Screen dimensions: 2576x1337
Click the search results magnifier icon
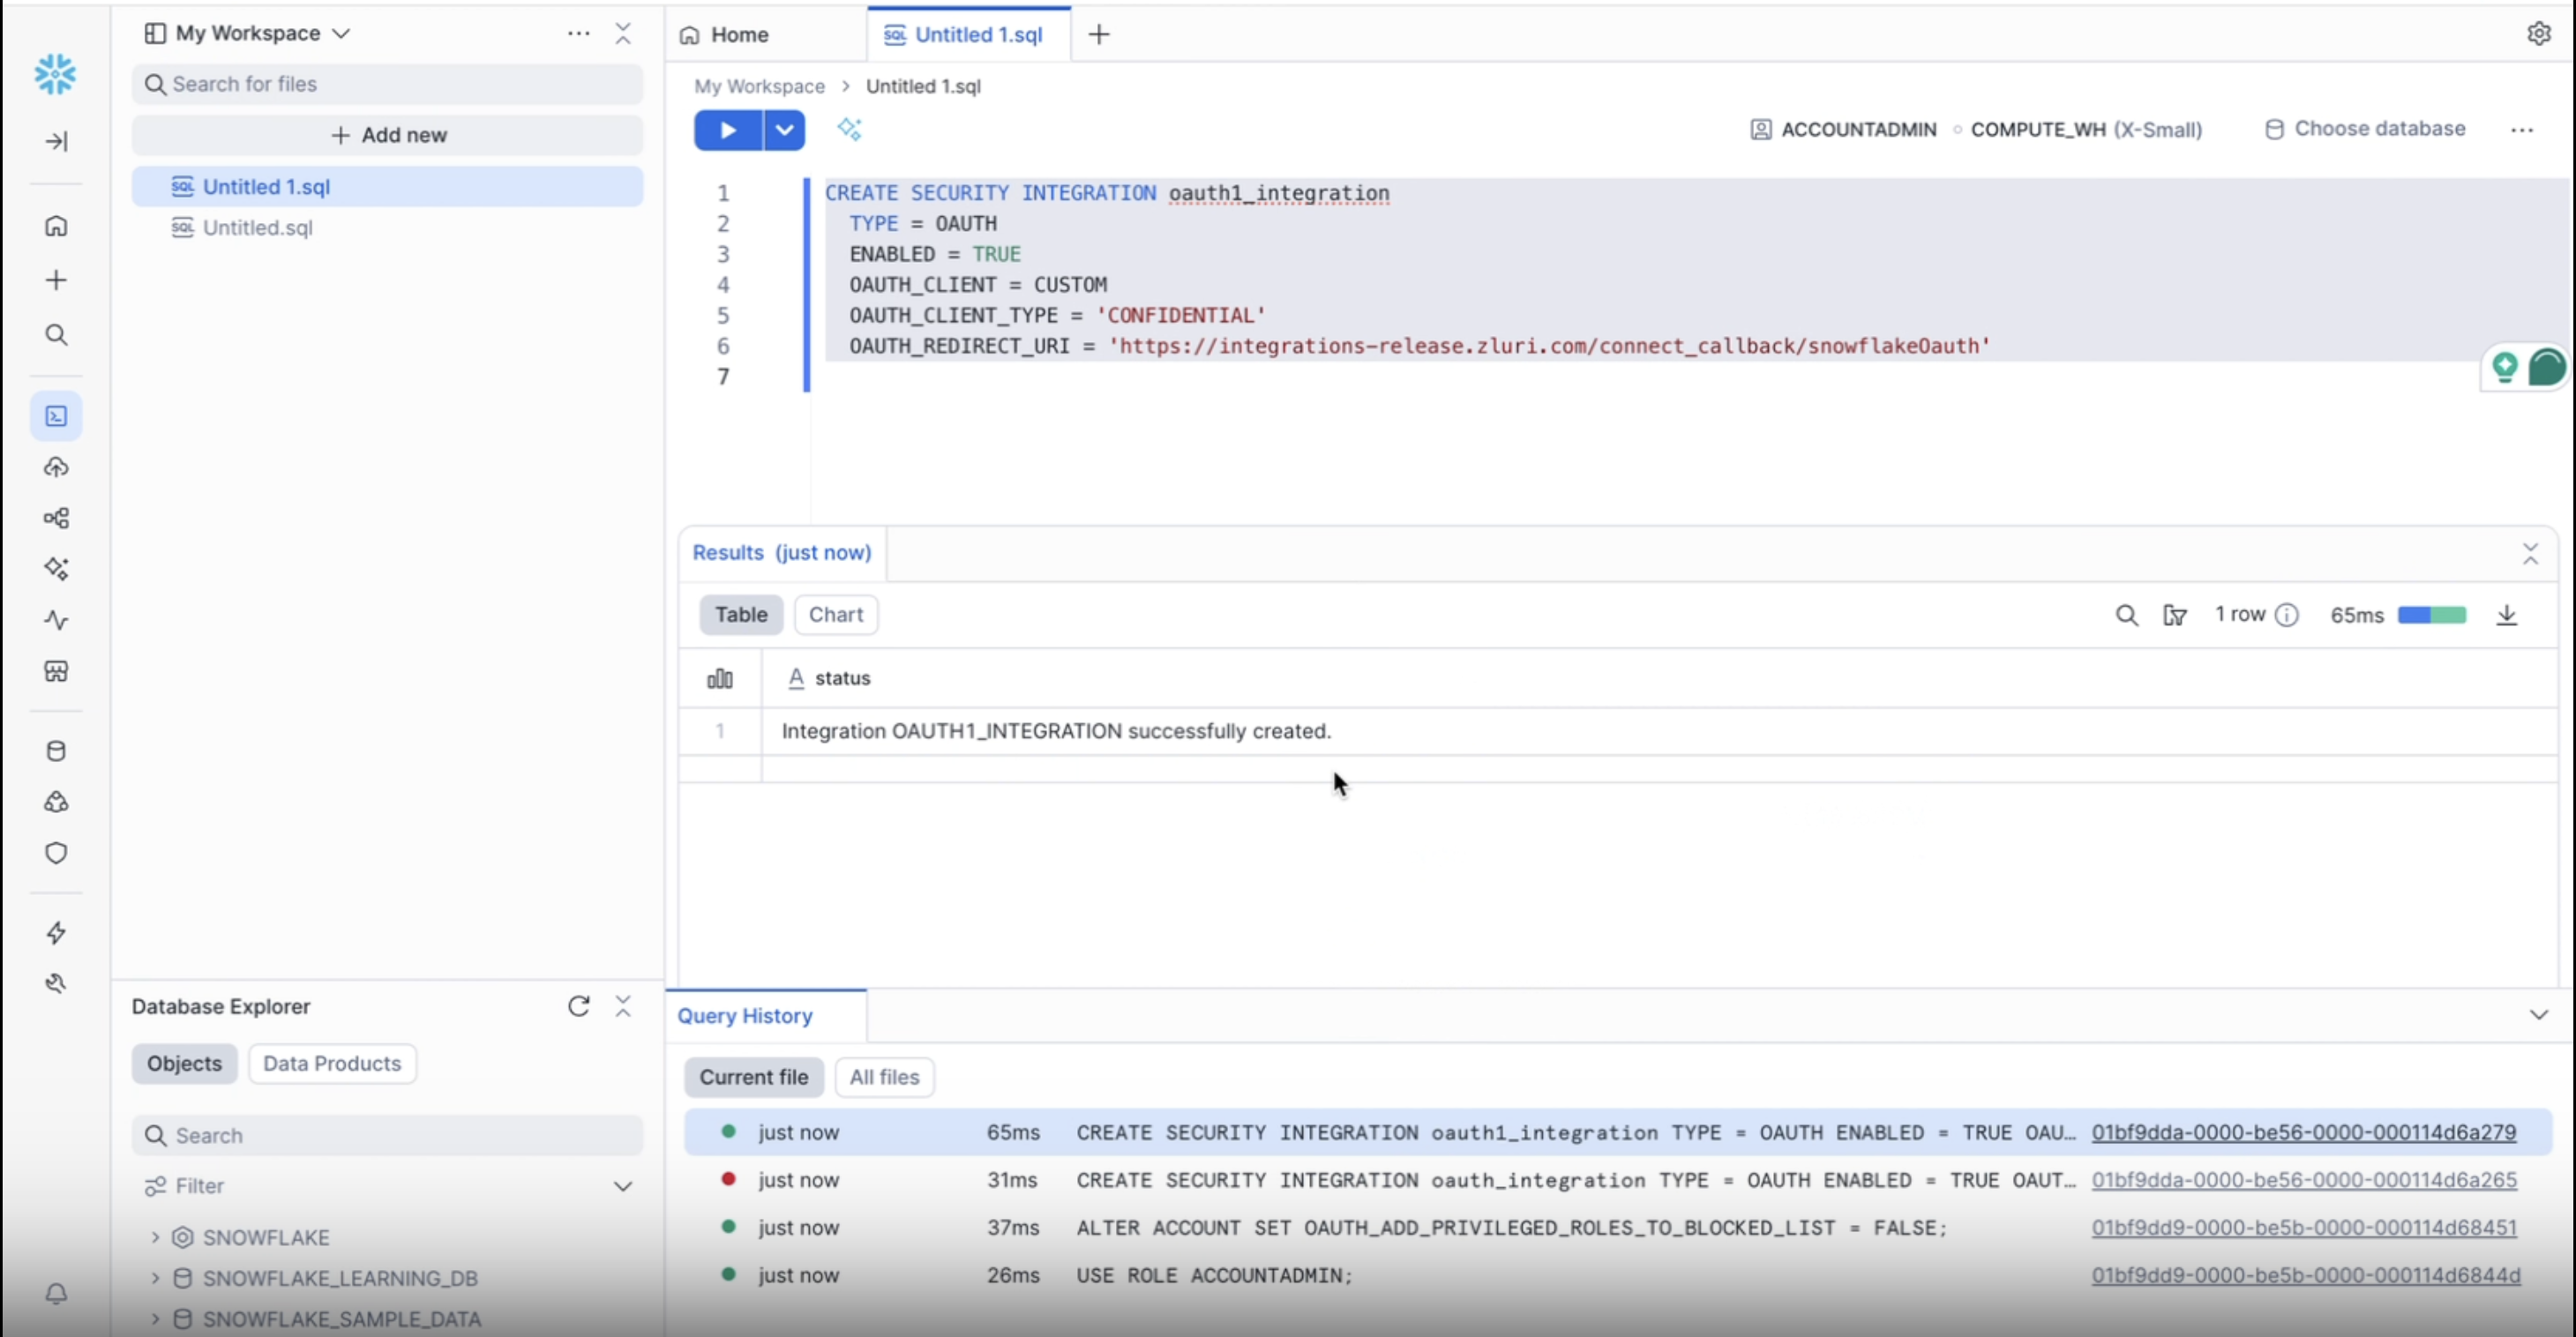2126,615
